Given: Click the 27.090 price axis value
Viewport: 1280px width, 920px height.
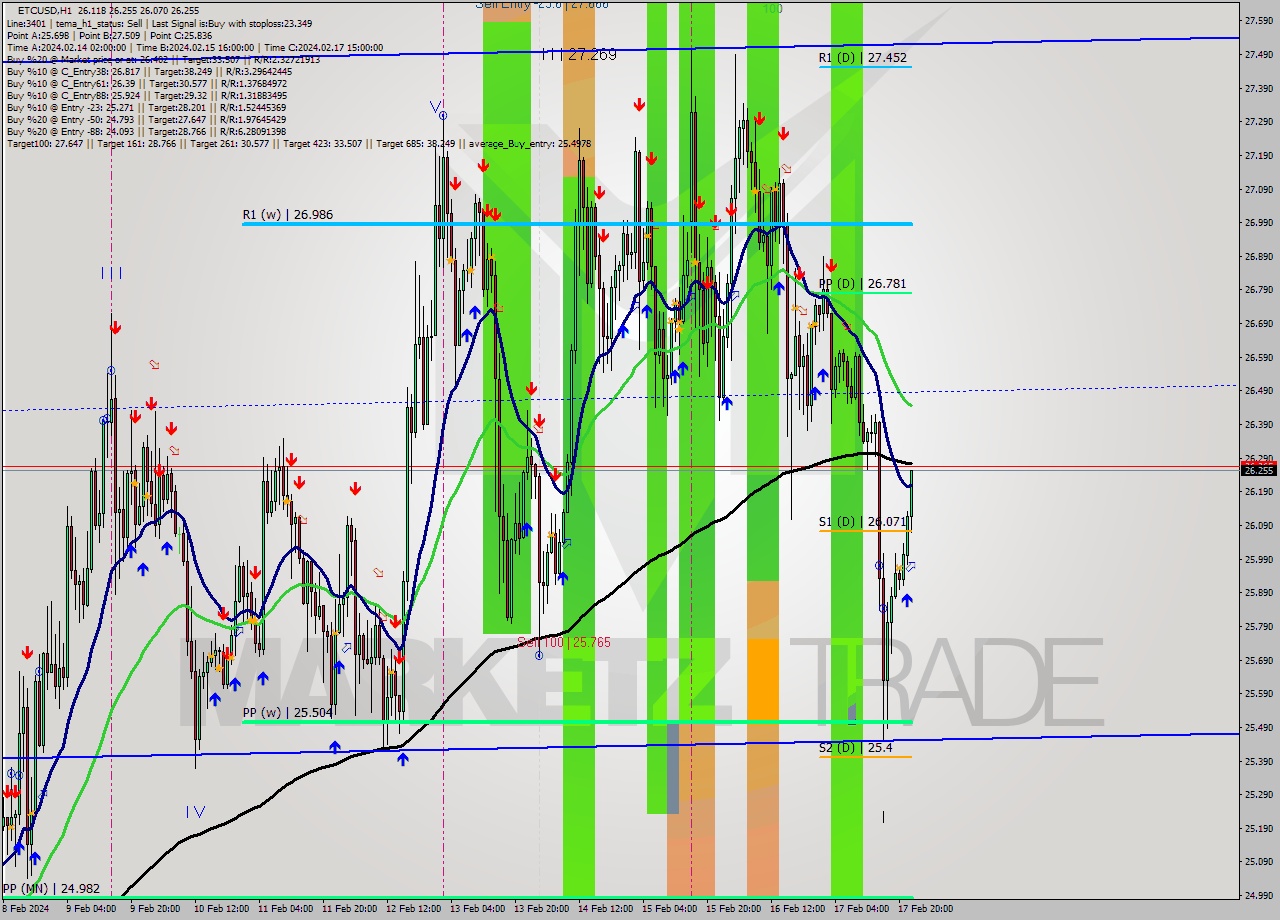Looking at the screenshot, I should (x=1259, y=189).
